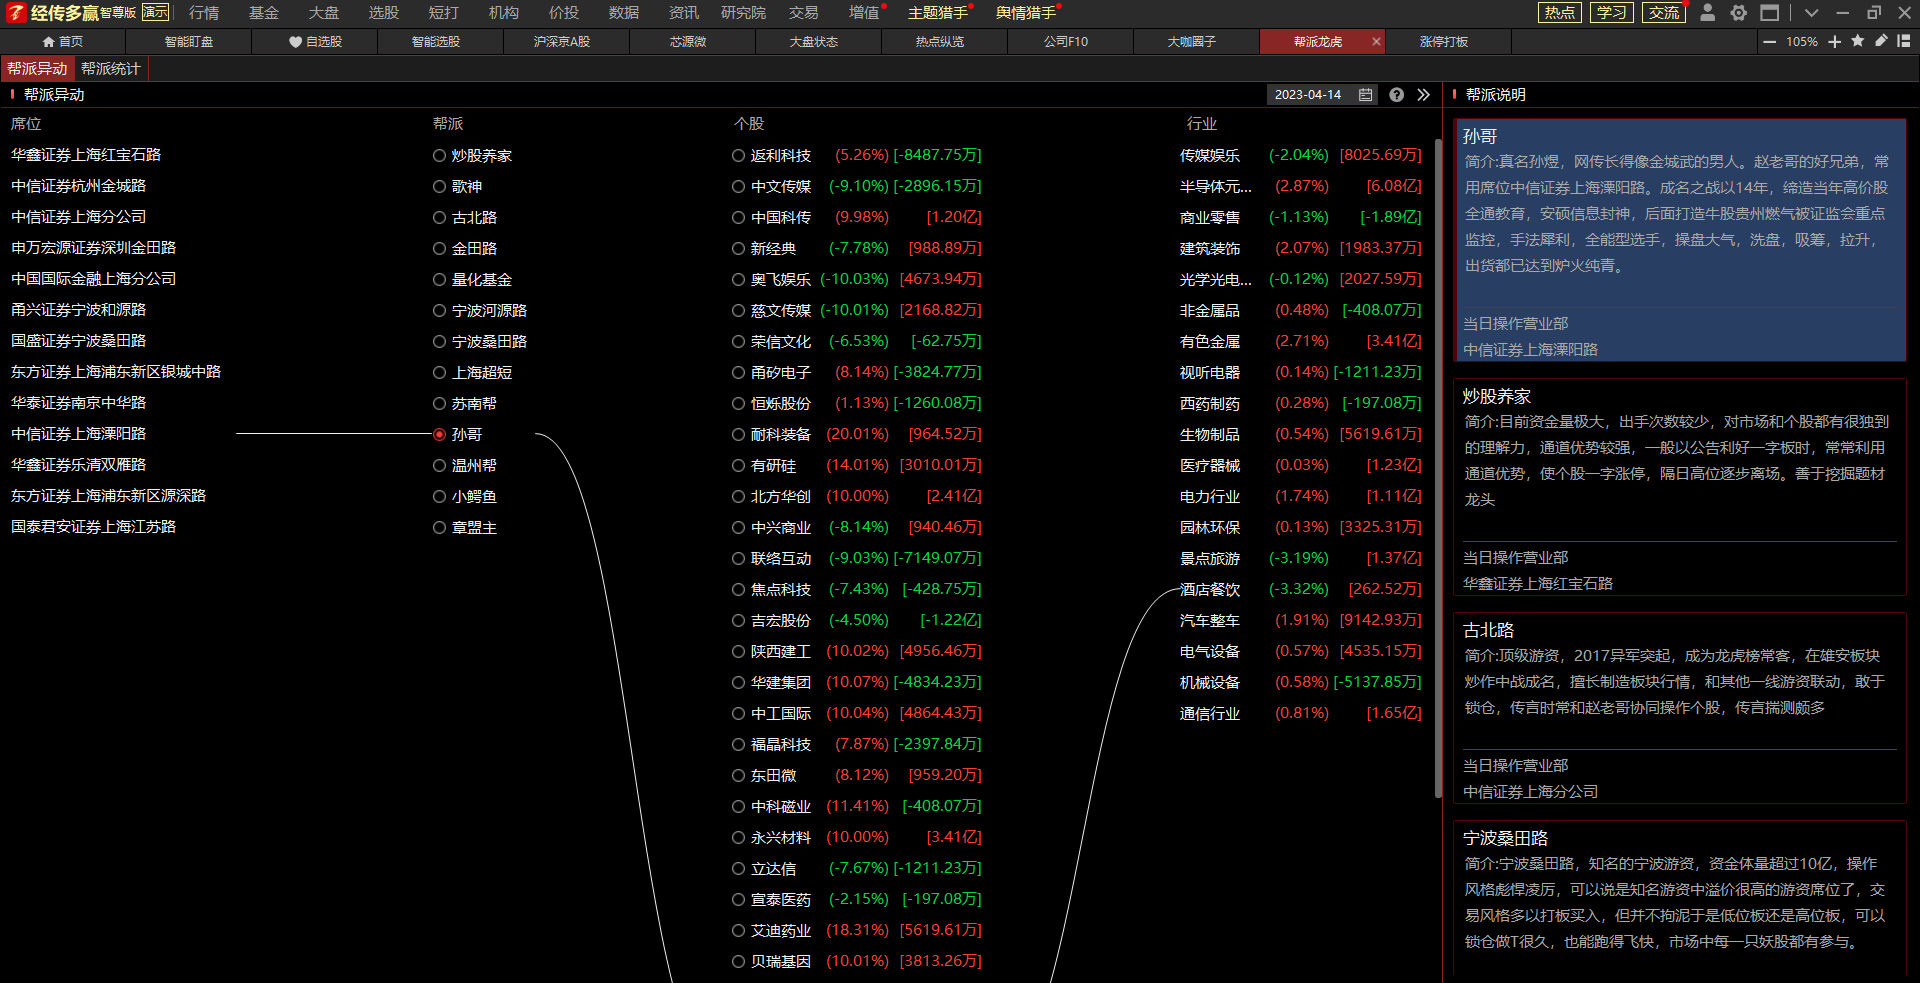Open the calendar date picker icon
The height and width of the screenshot is (983, 1920).
(1365, 95)
